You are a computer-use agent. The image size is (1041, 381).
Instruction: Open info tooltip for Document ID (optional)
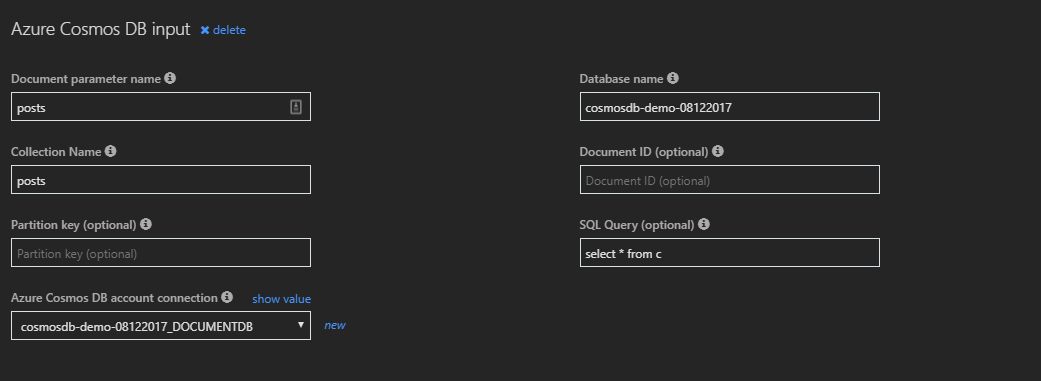pyautogui.click(x=718, y=151)
